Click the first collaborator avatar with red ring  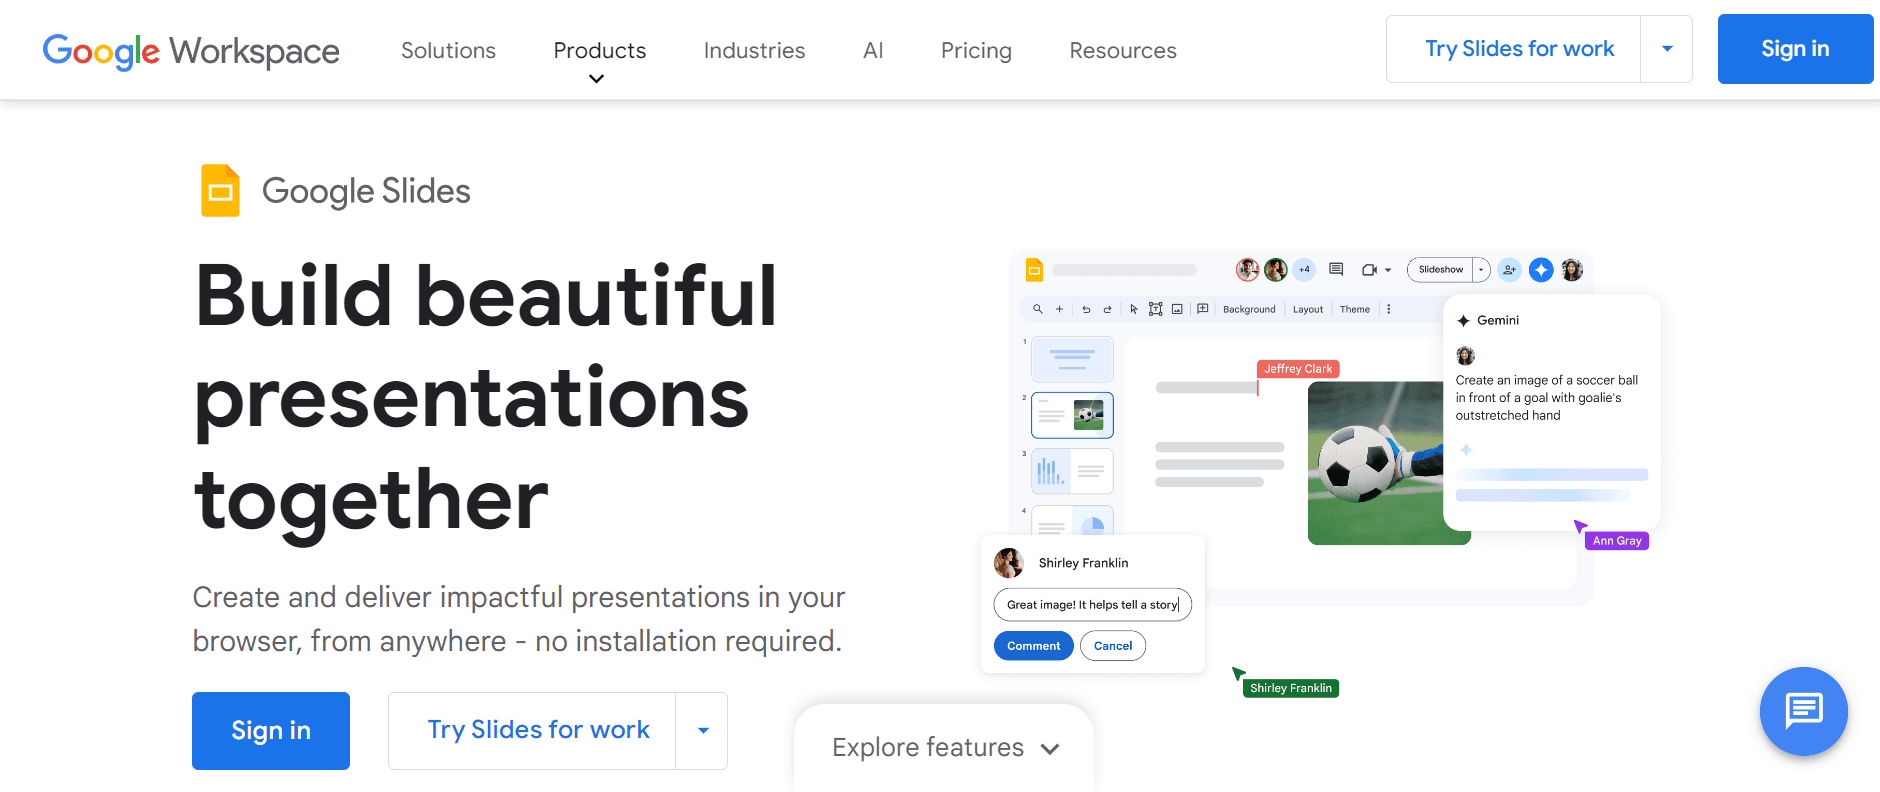tap(1248, 270)
